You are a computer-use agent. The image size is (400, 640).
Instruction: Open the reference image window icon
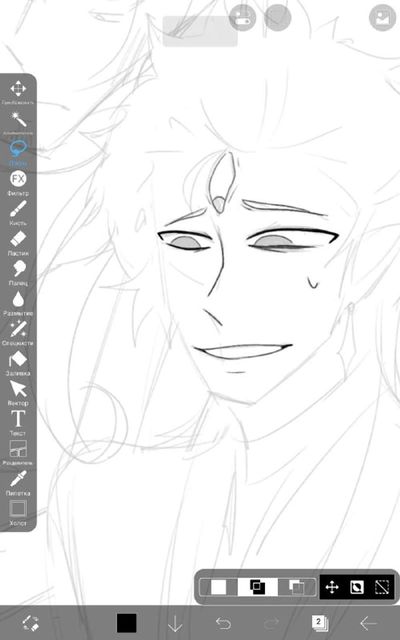coord(382,18)
